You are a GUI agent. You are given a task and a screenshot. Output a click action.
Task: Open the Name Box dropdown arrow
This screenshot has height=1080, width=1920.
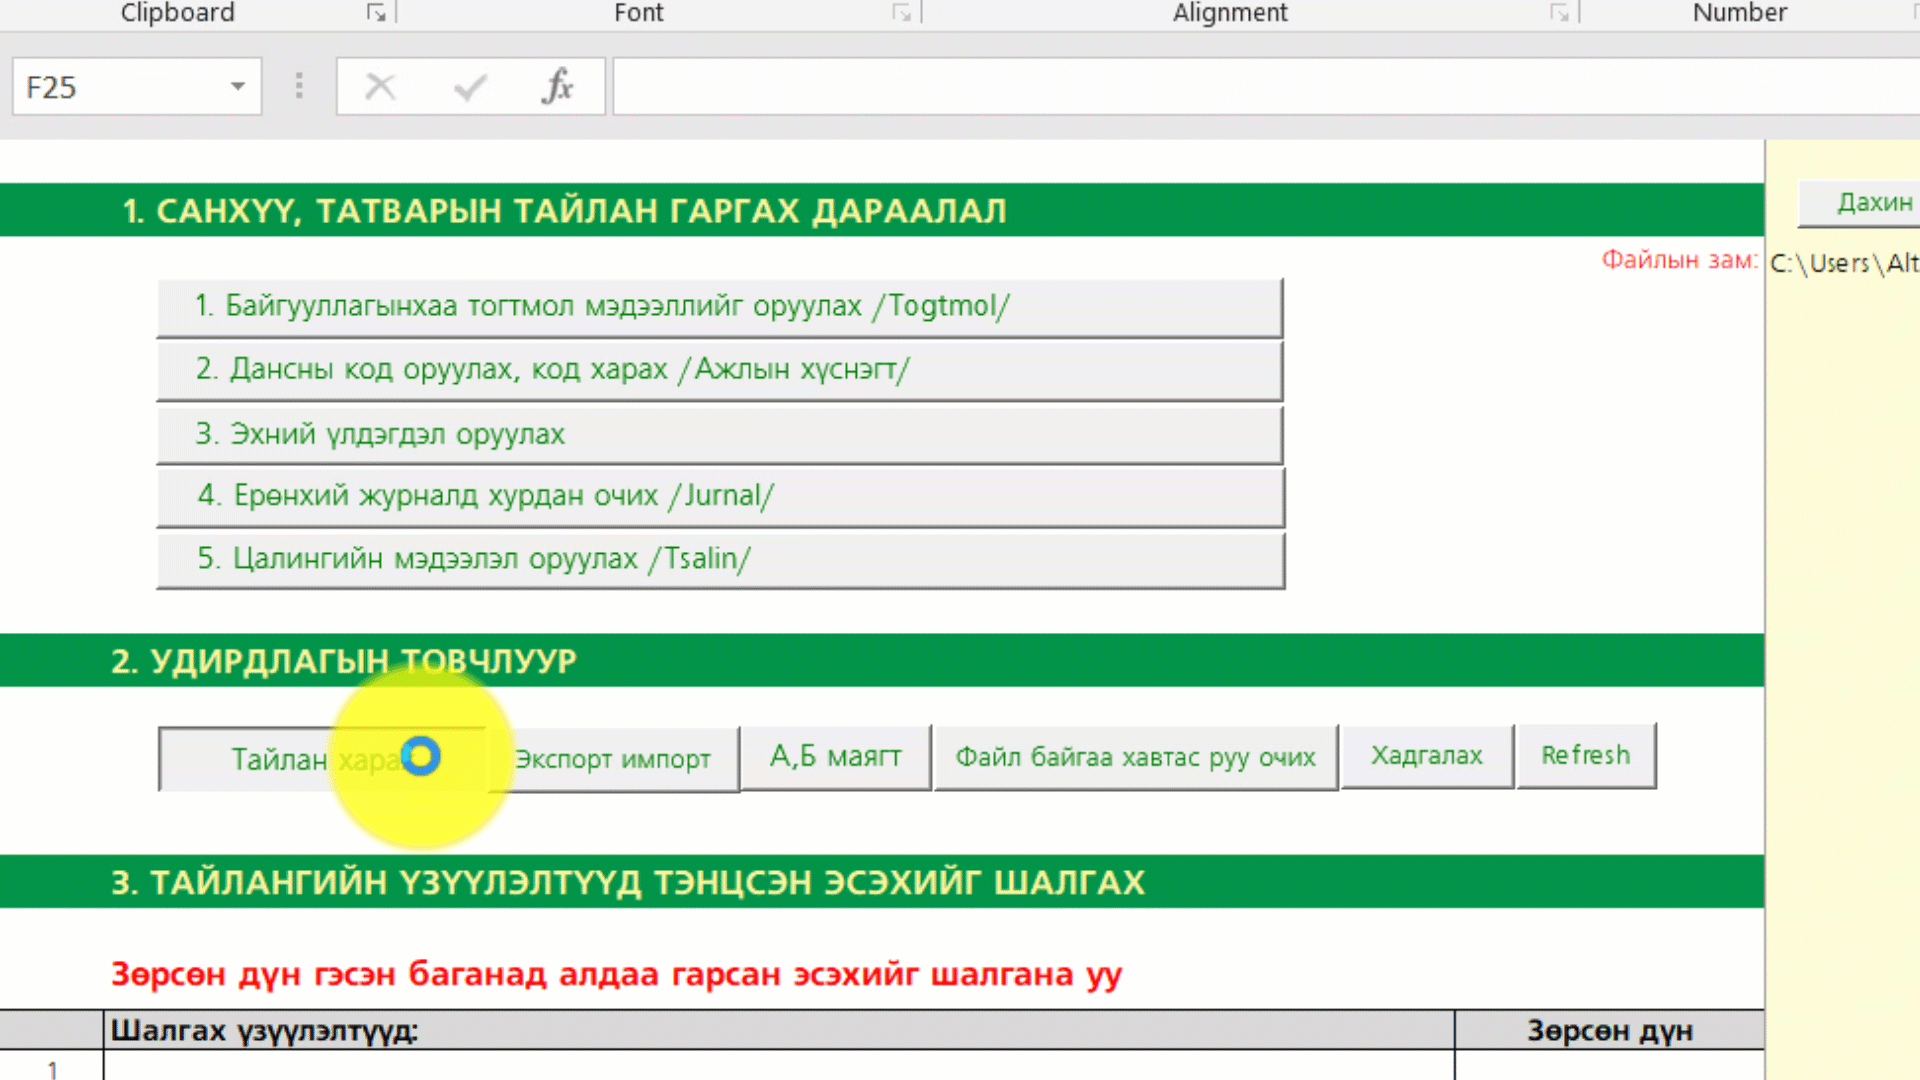coord(237,86)
